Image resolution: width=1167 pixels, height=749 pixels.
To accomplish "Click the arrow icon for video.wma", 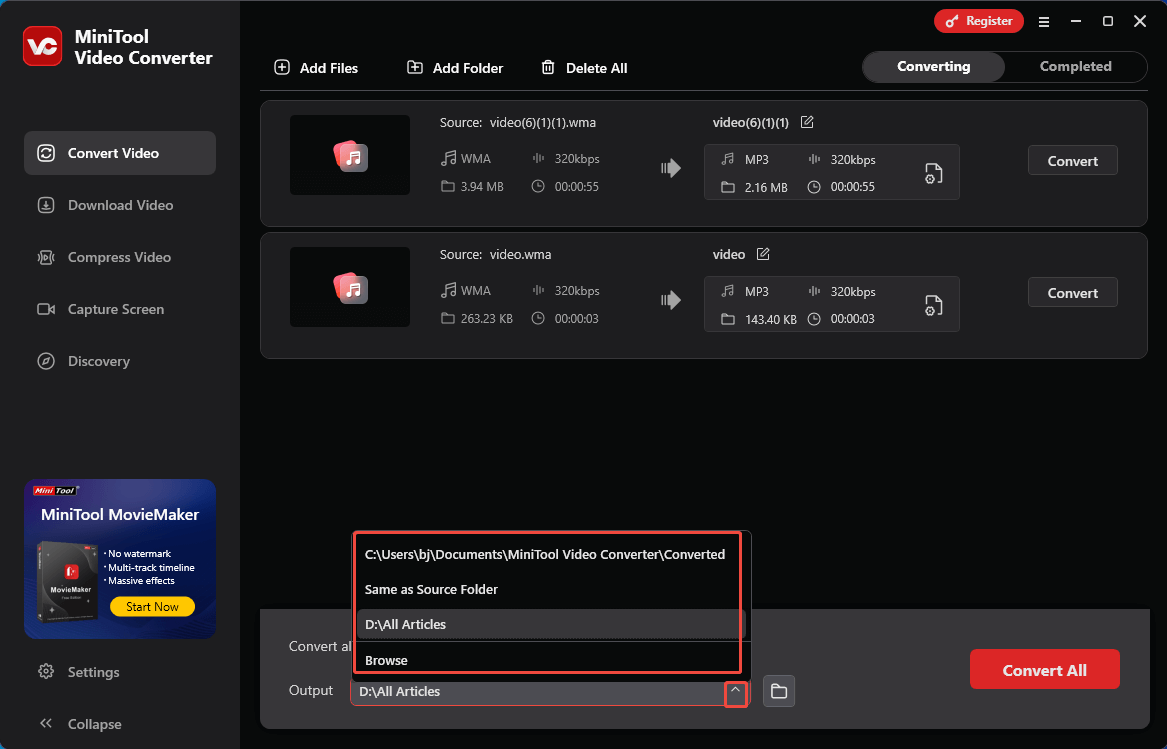I will click(671, 300).
